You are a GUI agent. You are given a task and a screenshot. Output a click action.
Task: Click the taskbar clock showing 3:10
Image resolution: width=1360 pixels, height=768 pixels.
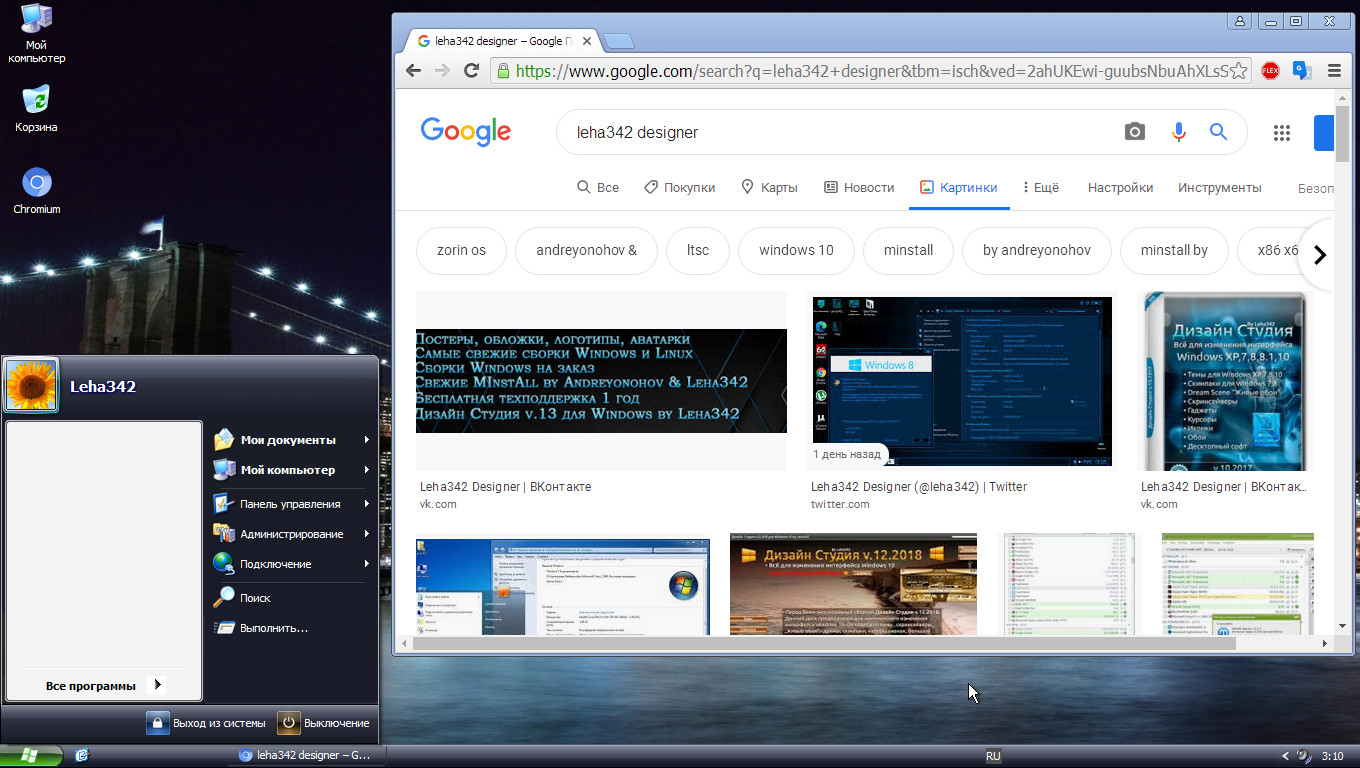coord(1333,756)
